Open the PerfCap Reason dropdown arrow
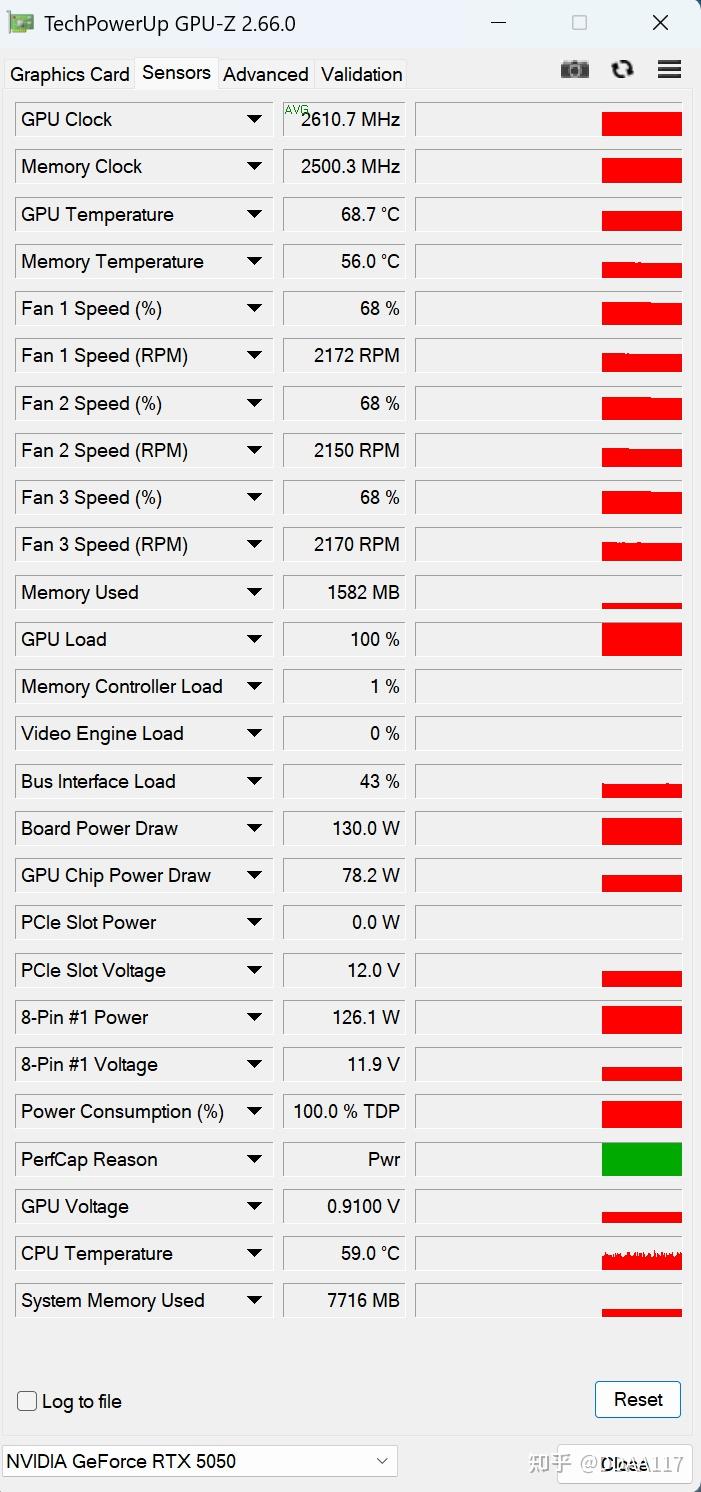701x1492 pixels. [x=254, y=1159]
